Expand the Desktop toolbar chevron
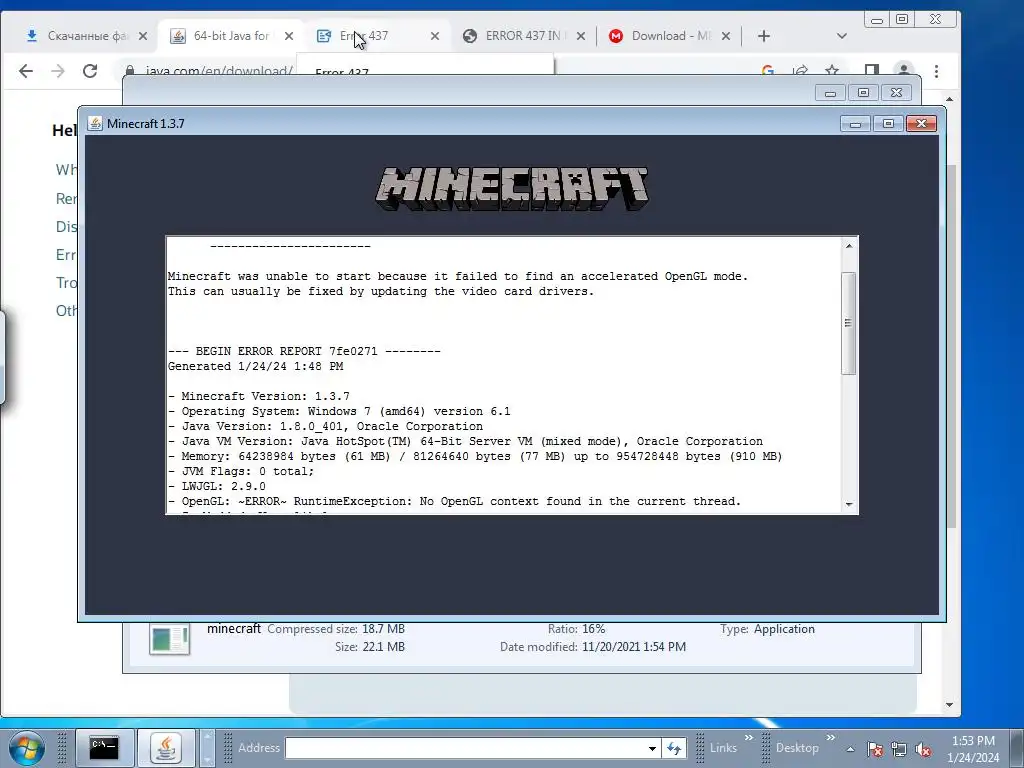Image resolution: width=1024 pixels, height=768 pixels. click(x=830, y=738)
